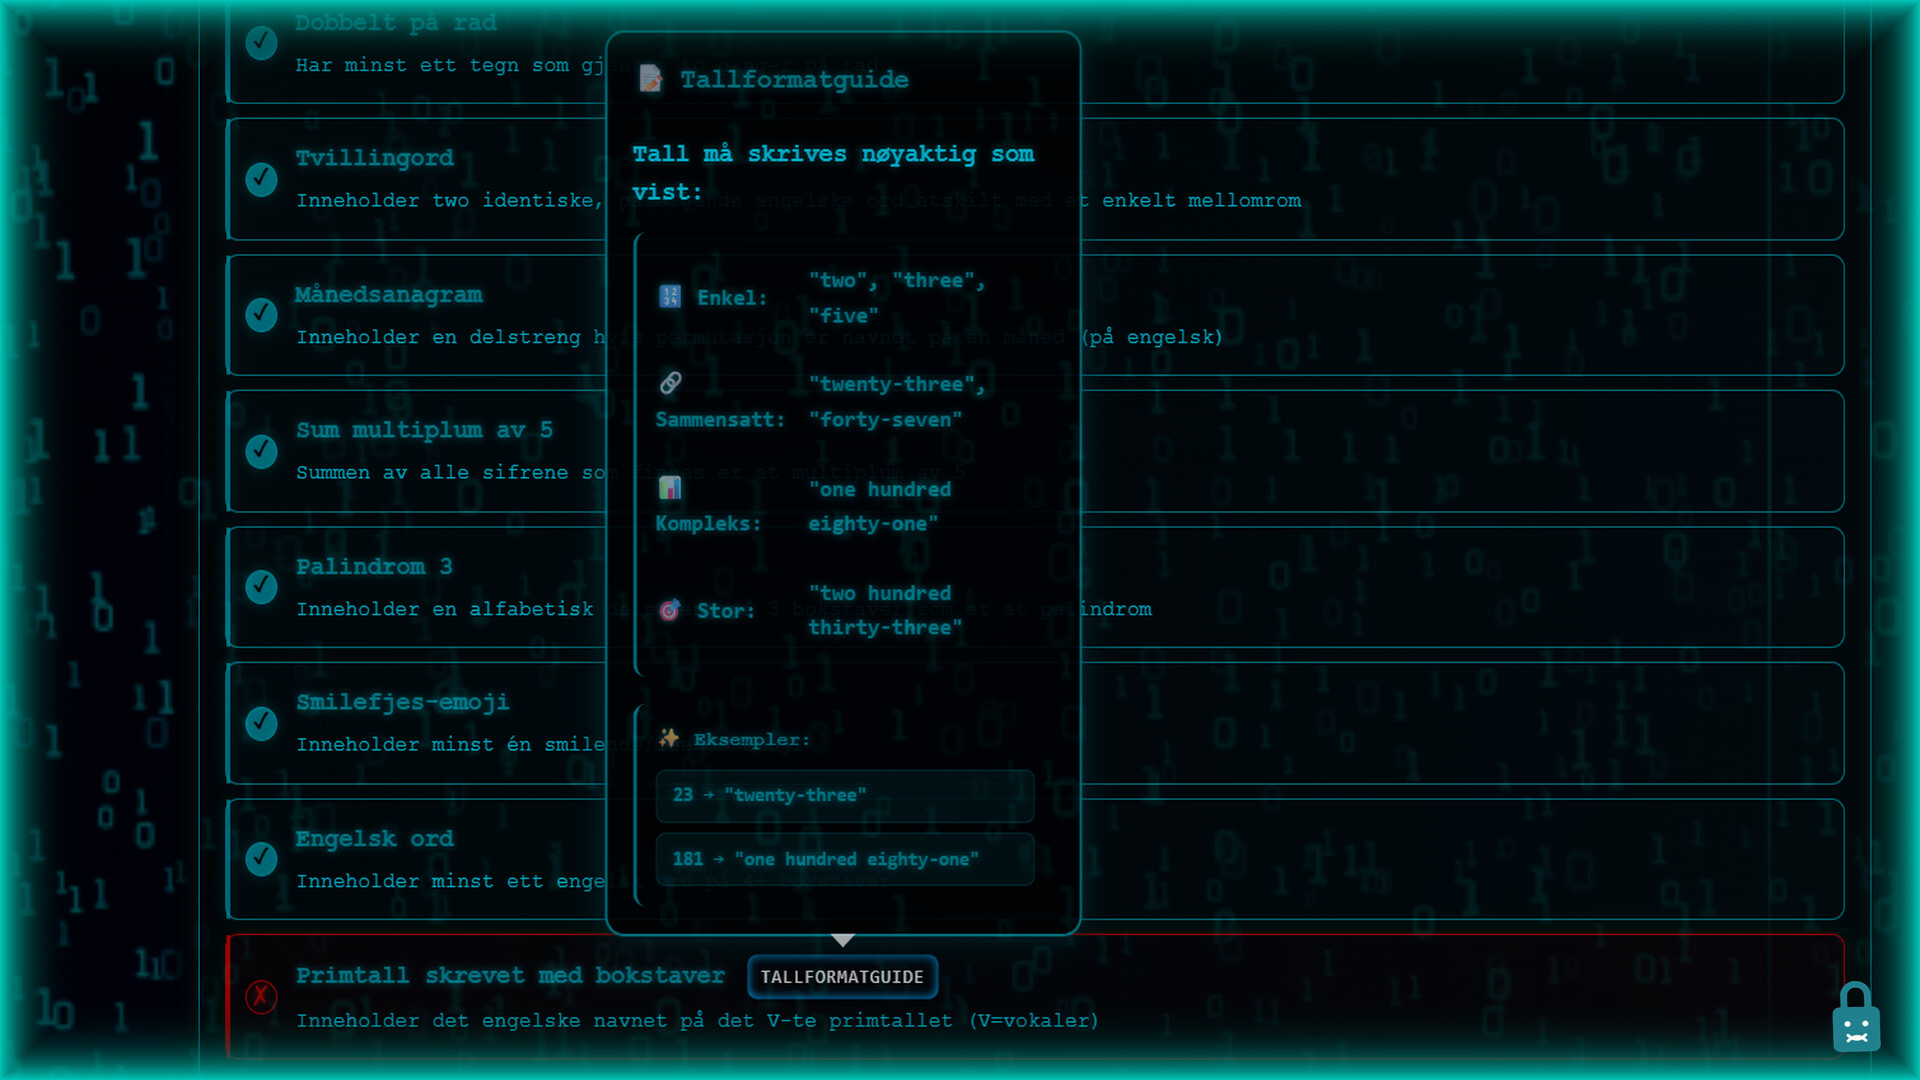Viewport: 1920px width, 1080px height.
Task: Click the document icon beside Tallformatguide title
Action: point(651,78)
